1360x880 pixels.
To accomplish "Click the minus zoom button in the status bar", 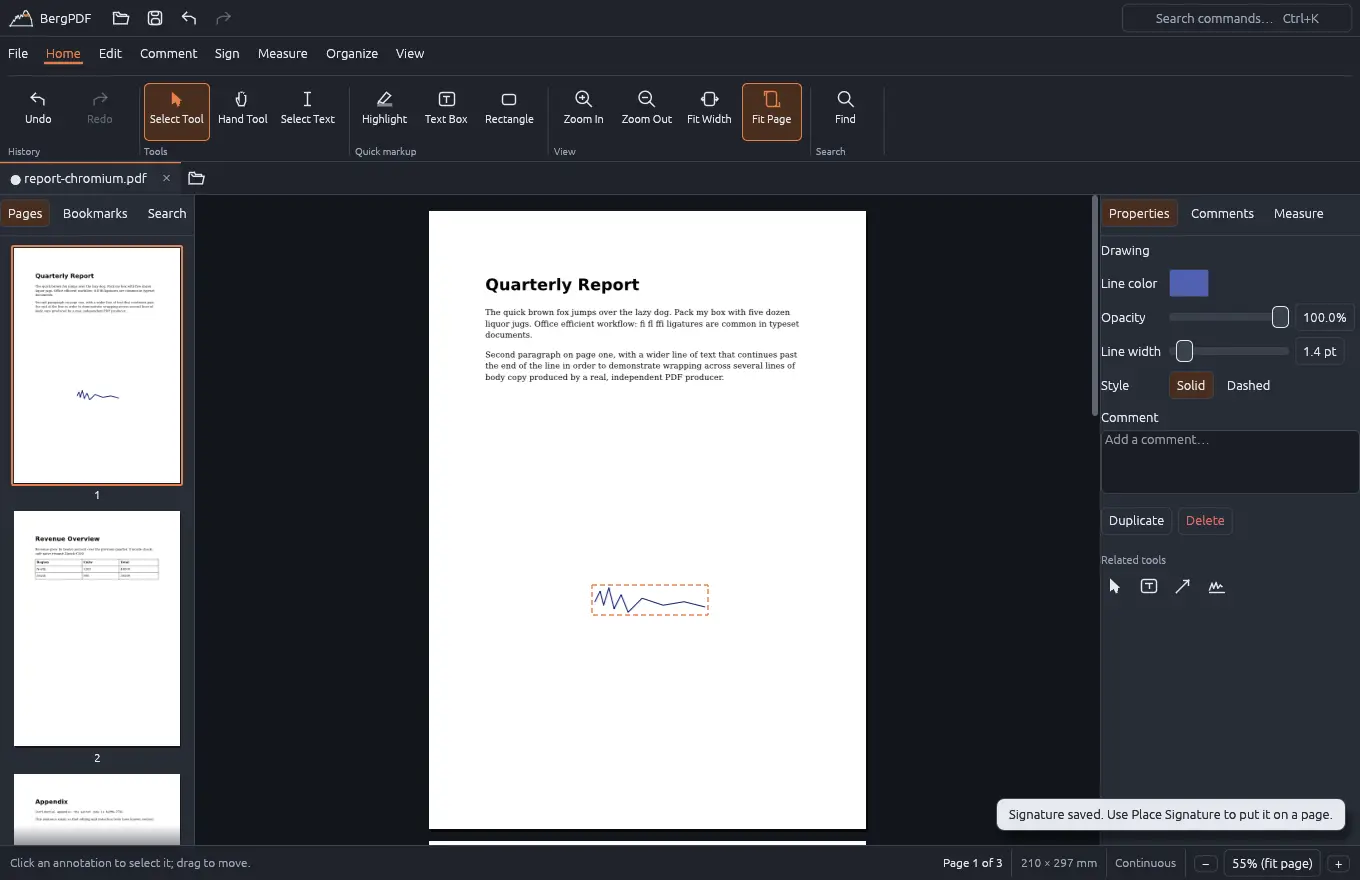I will 1206,864.
